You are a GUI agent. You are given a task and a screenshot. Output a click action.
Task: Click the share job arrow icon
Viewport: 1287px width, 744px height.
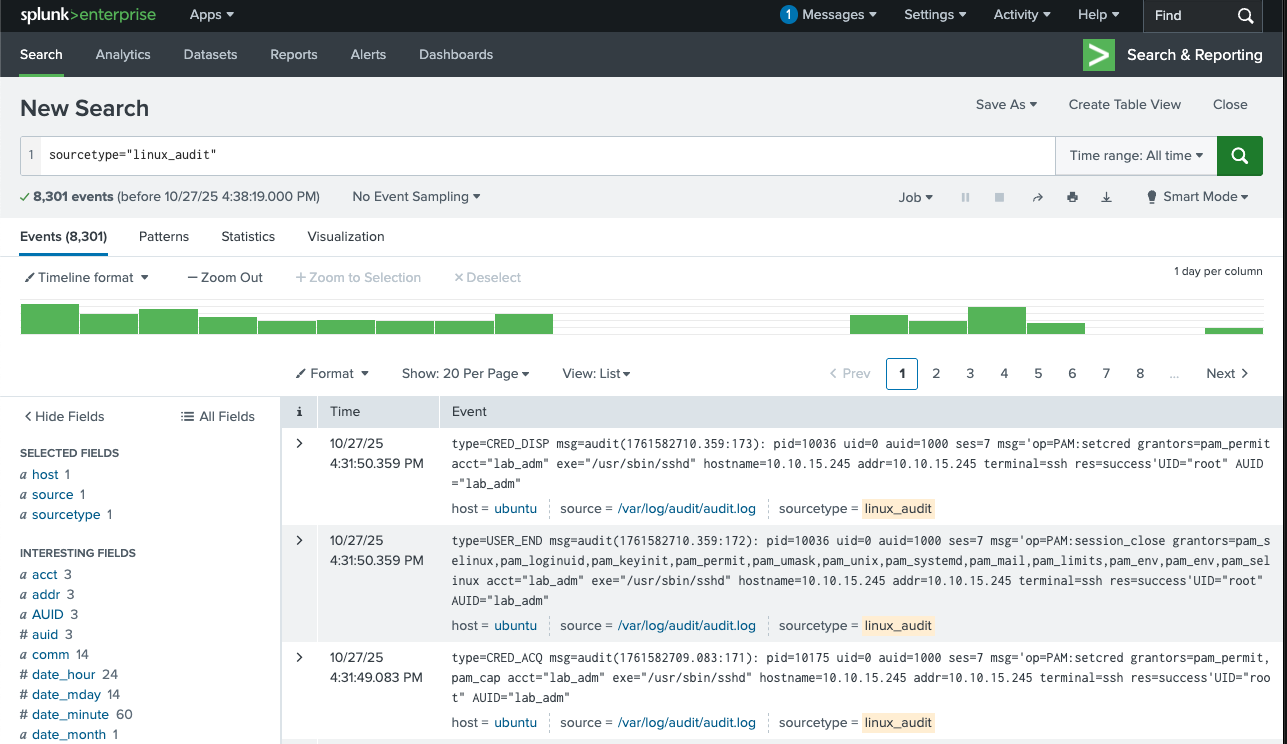1038,198
